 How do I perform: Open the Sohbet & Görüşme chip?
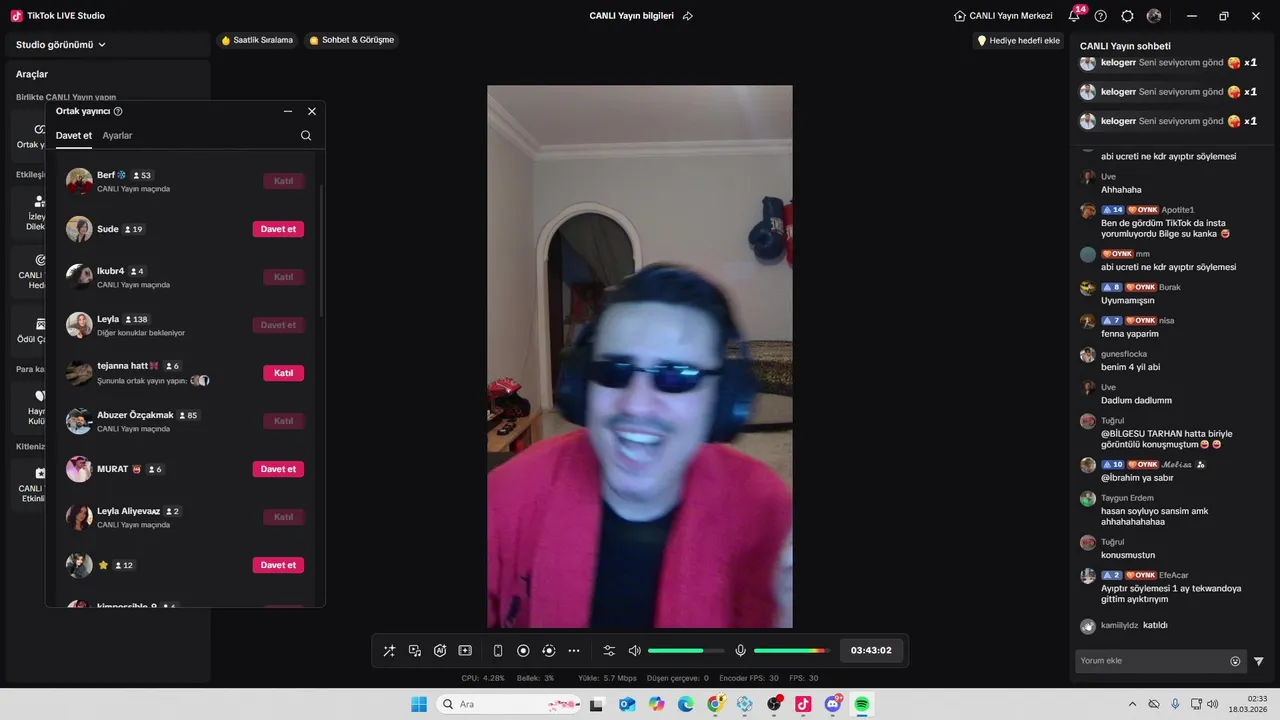pyautogui.click(x=352, y=40)
